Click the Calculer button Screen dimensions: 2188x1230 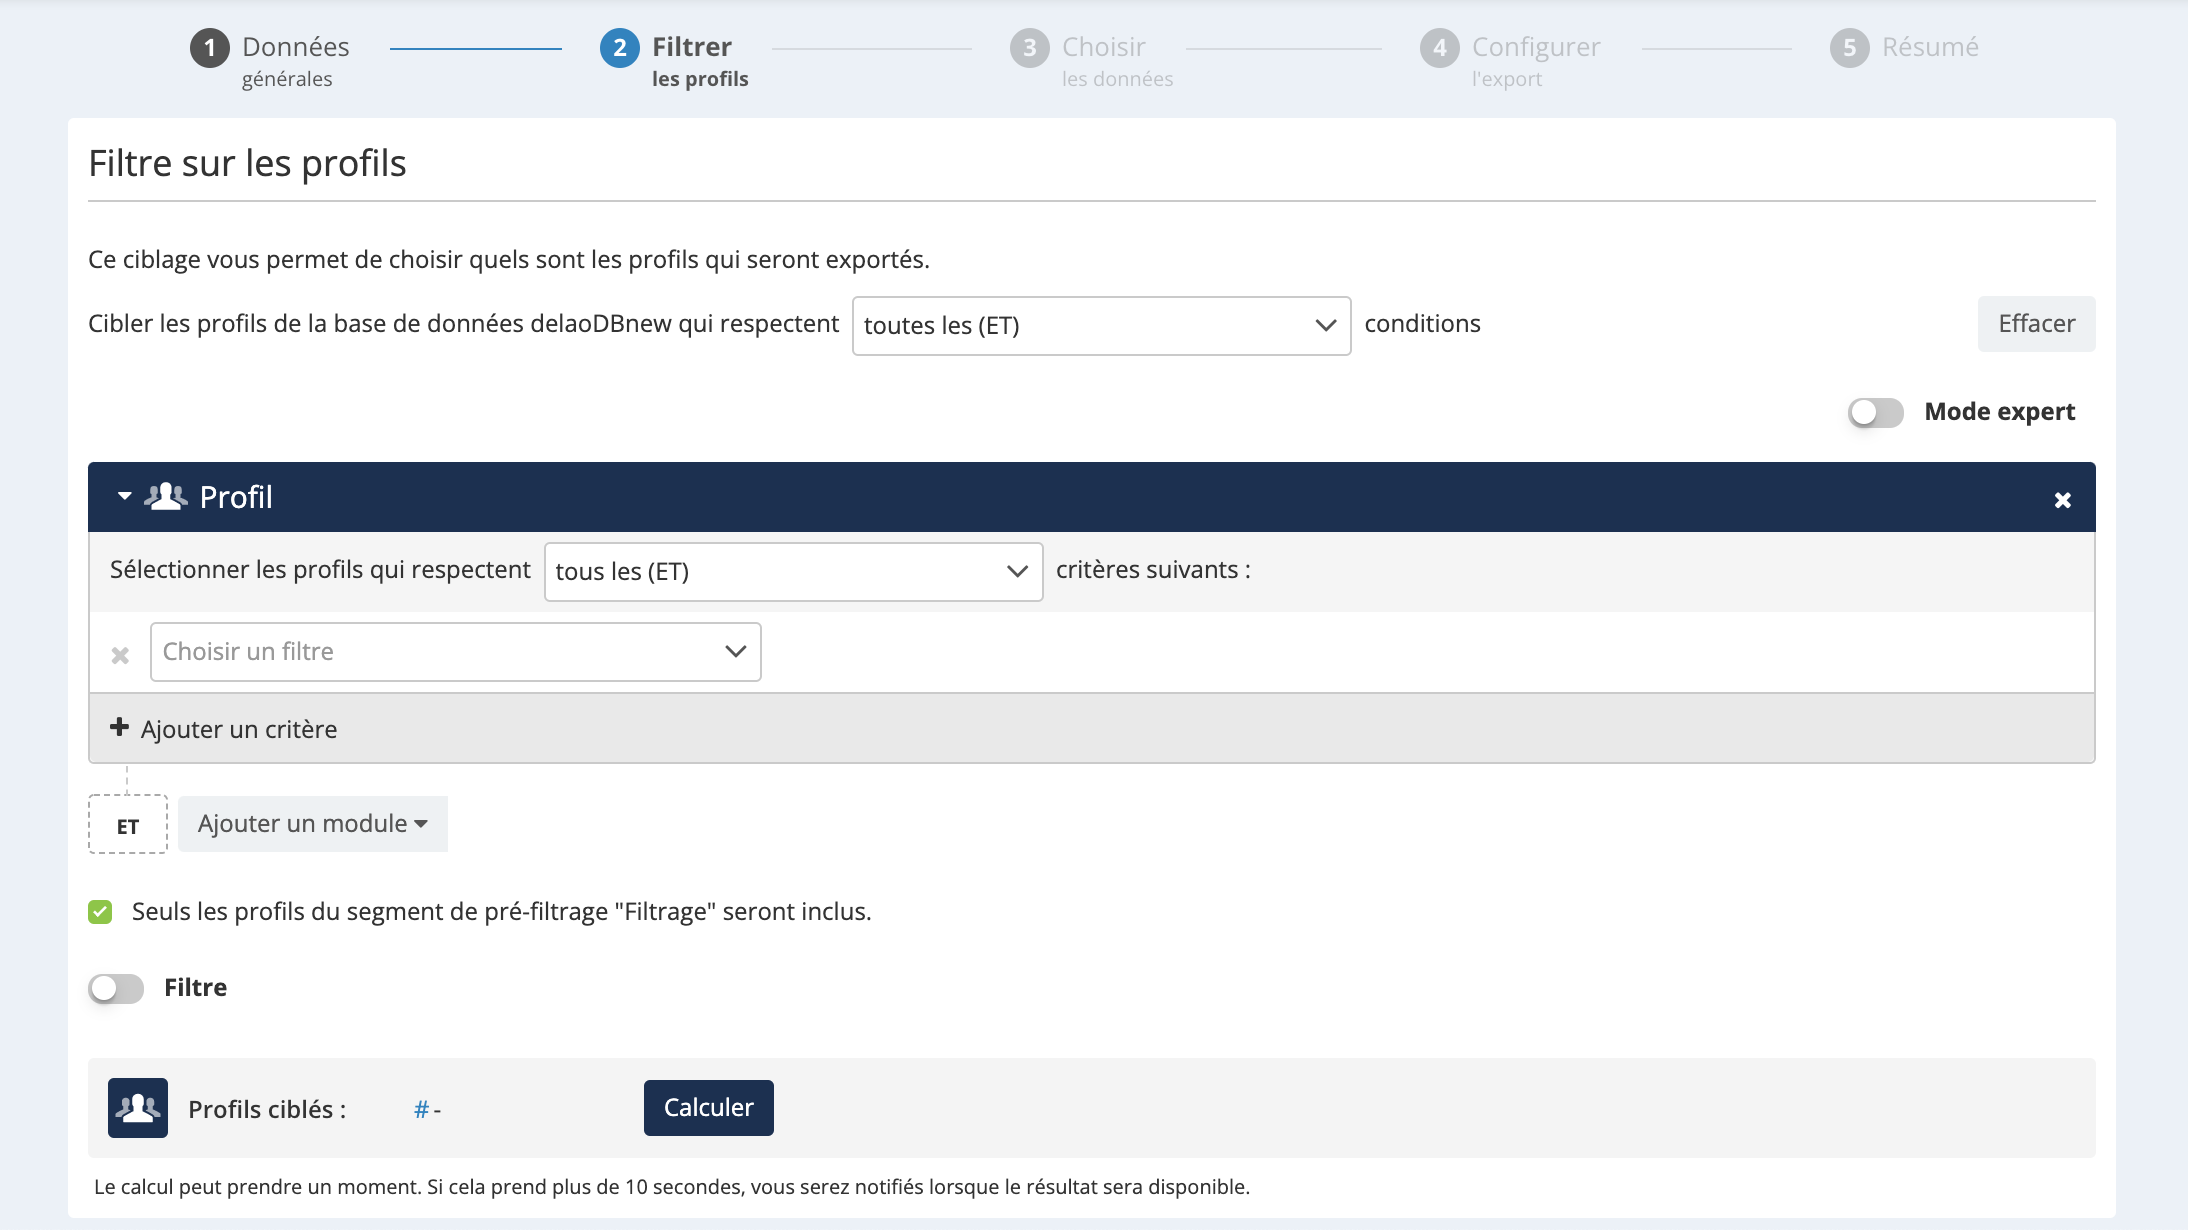(708, 1108)
